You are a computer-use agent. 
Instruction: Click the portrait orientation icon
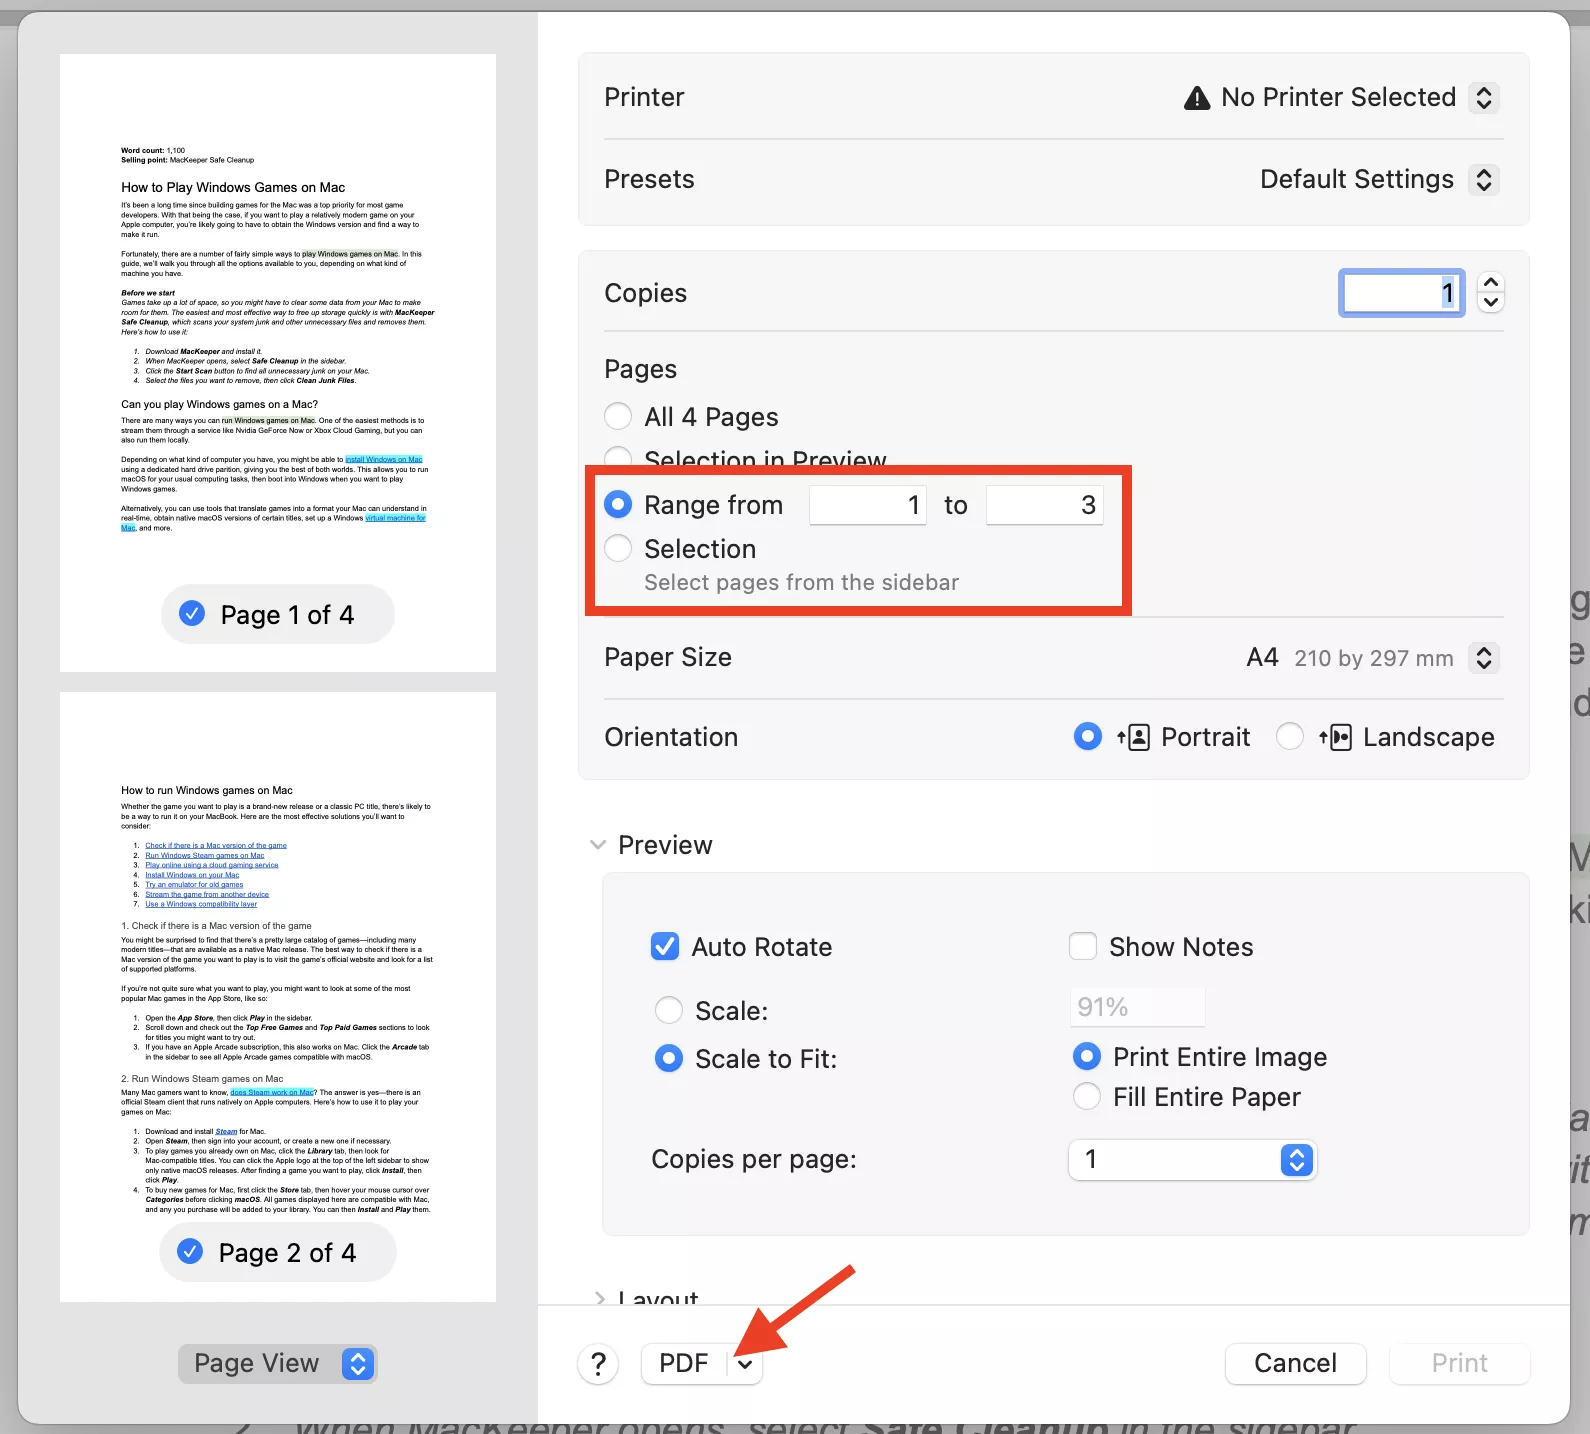click(1133, 738)
